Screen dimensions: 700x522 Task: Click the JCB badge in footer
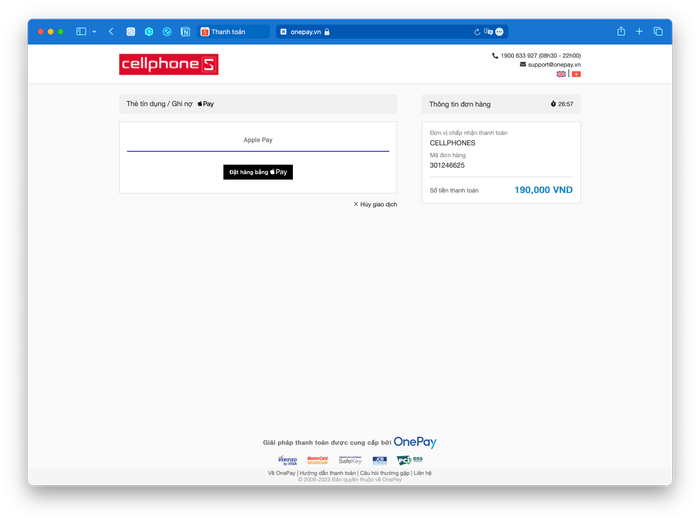click(x=379, y=460)
